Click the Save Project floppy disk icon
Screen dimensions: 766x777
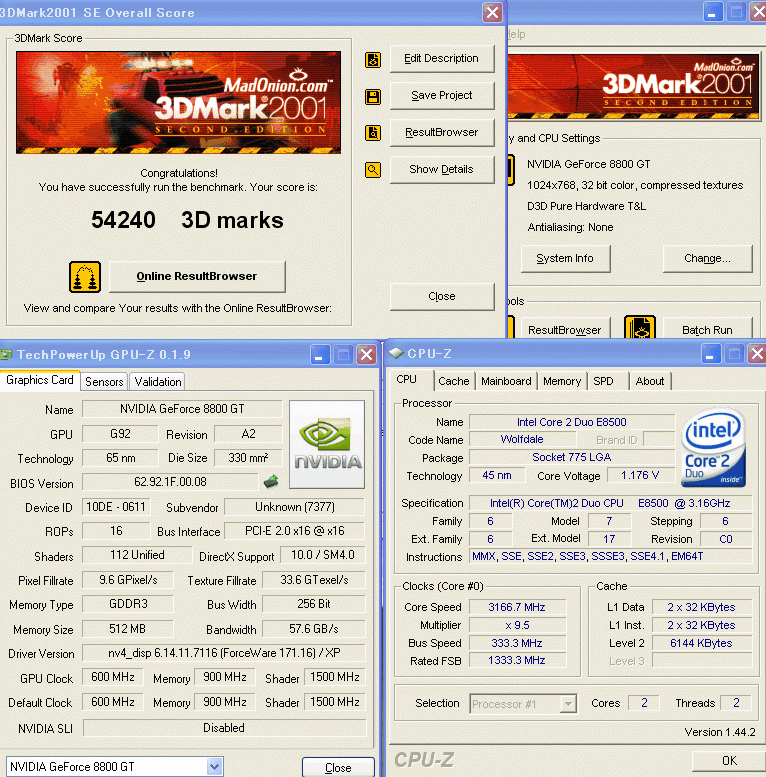373,97
